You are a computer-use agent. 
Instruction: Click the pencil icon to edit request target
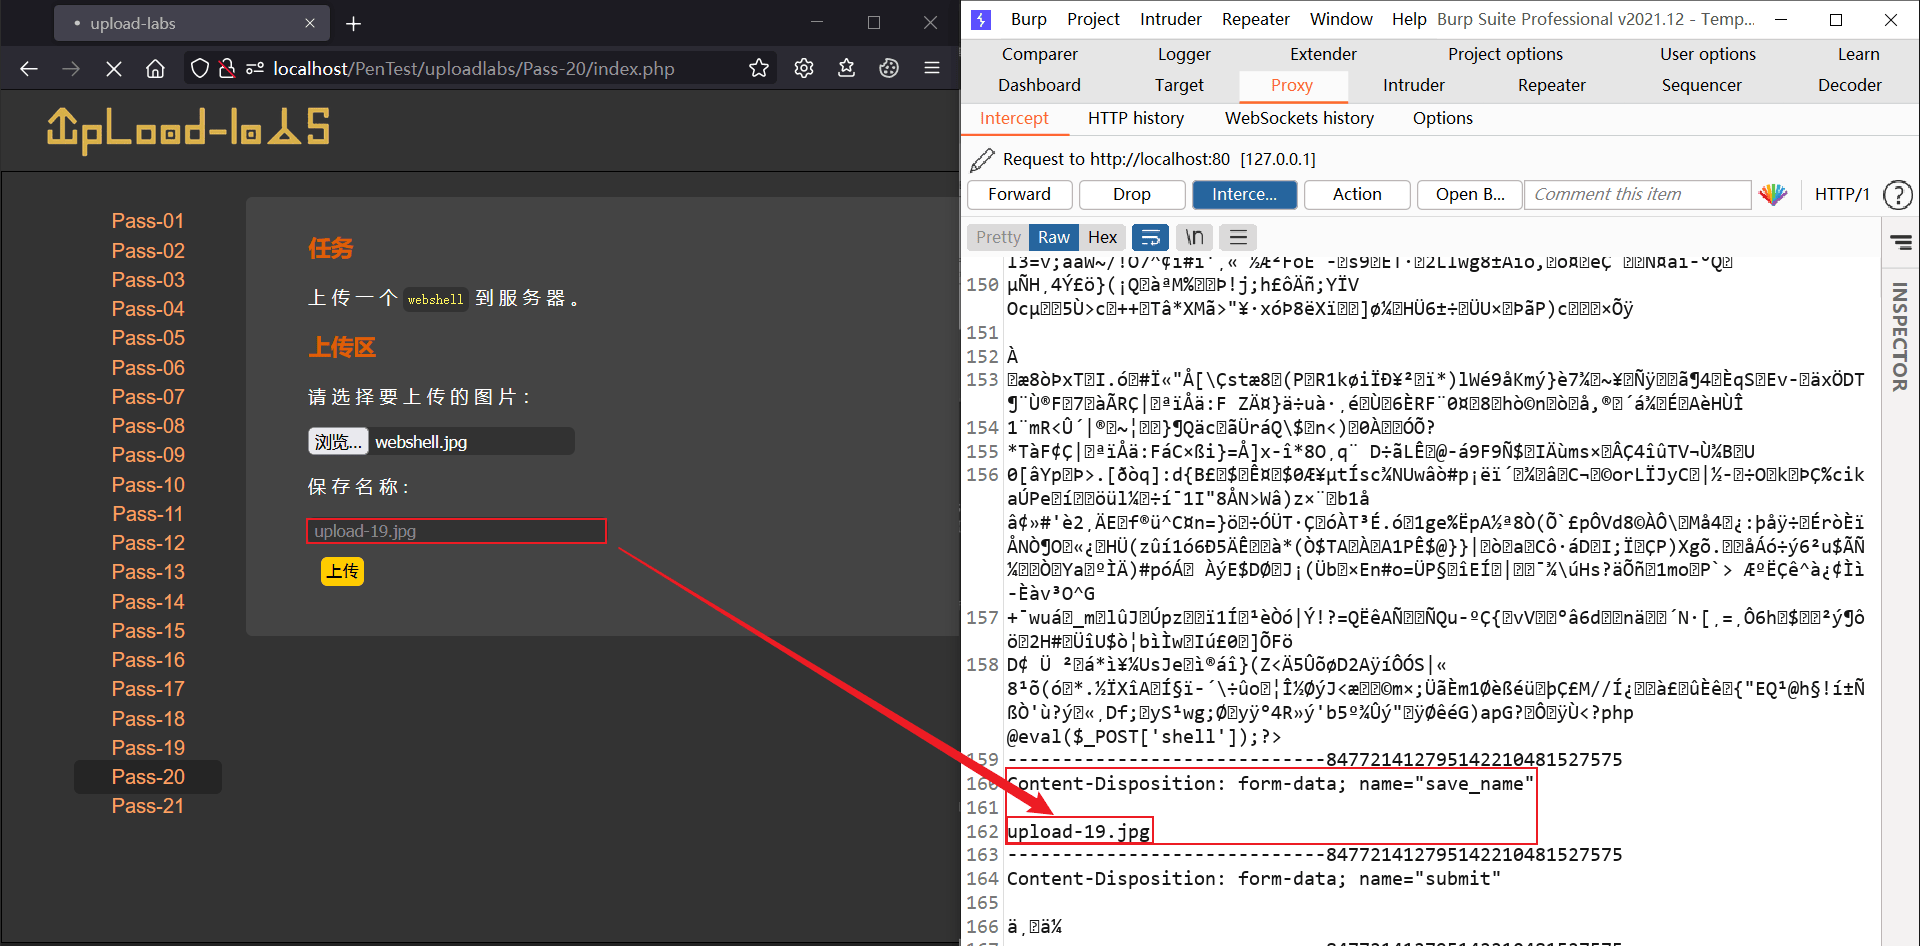click(x=983, y=159)
